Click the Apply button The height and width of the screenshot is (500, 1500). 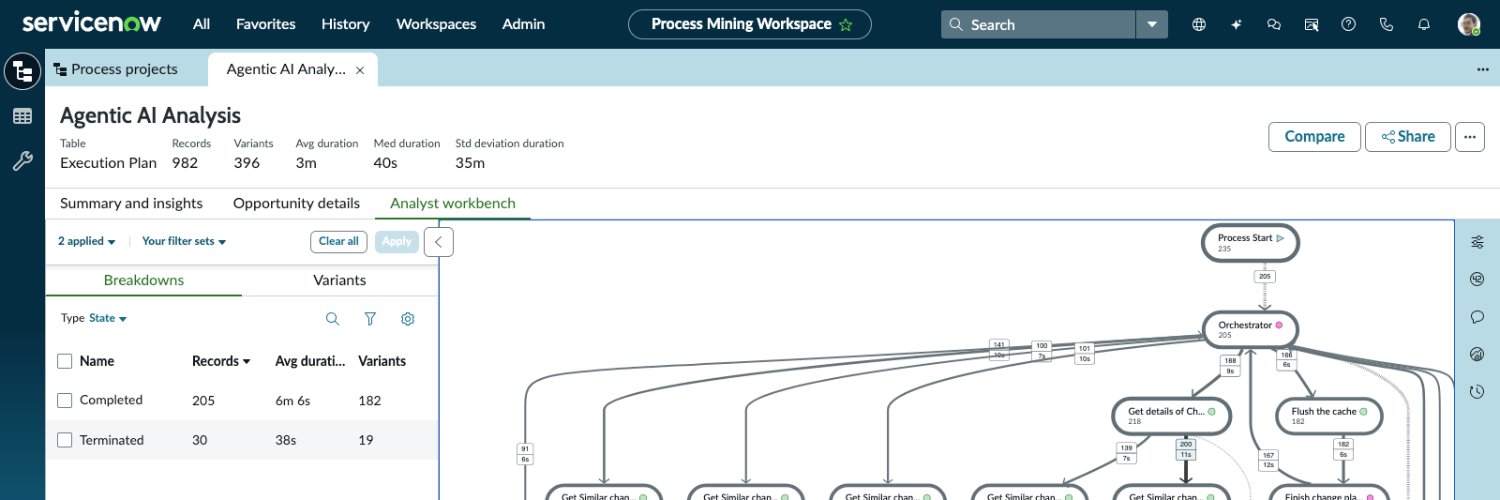(x=397, y=241)
